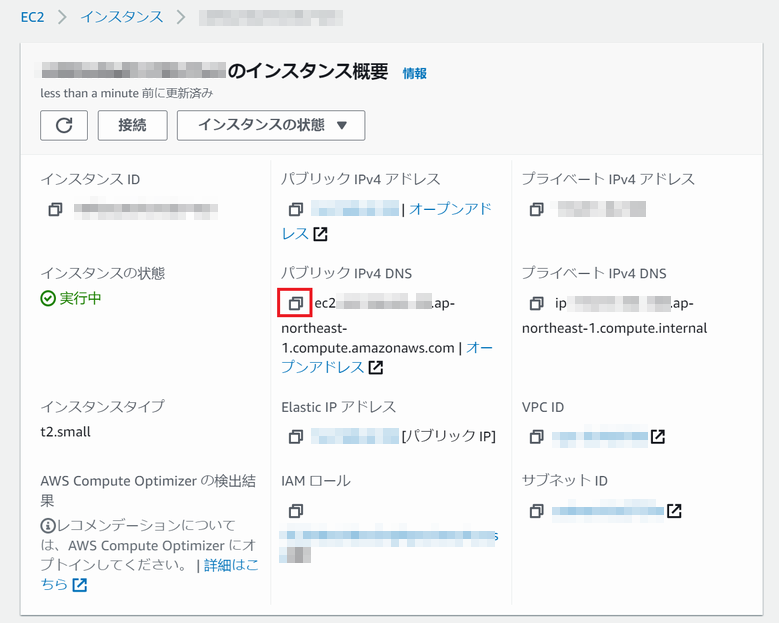Copy the private IPv4 DNS name
779x623 pixels.
tap(536, 303)
